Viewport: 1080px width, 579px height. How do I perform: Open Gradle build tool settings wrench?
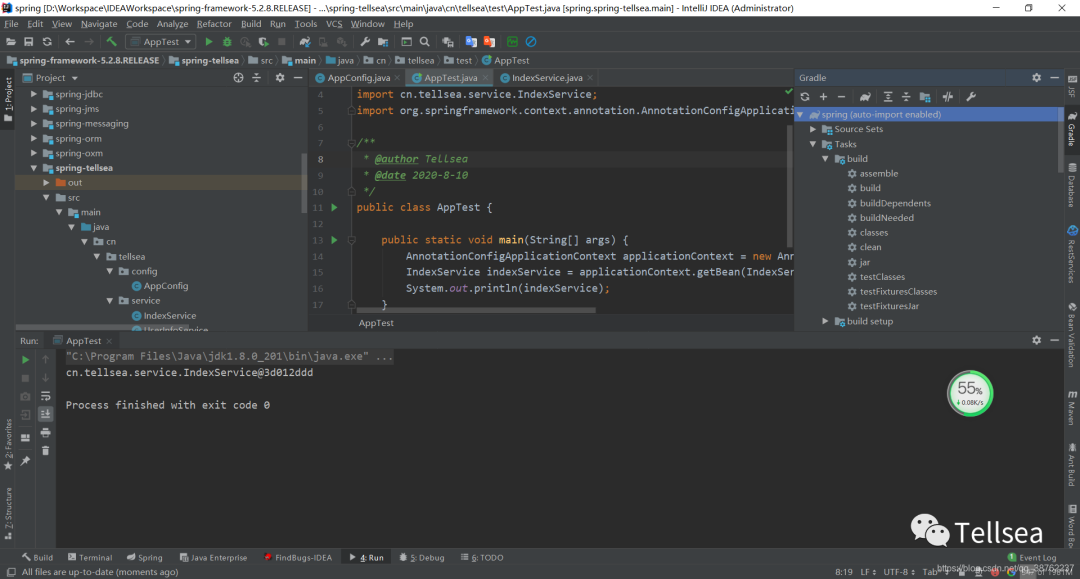(970, 97)
